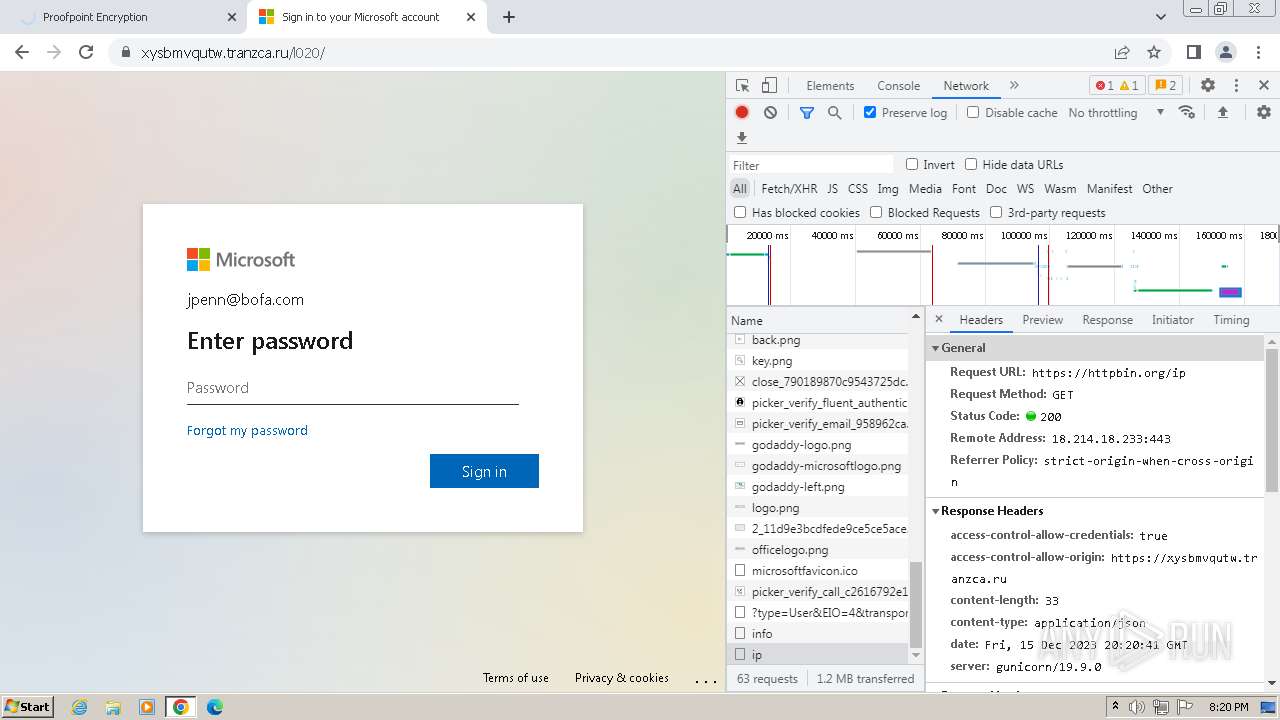1280x720 pixels.
Task: Open the tab search dropdown arrow
Action: (x=1160, y=17)
